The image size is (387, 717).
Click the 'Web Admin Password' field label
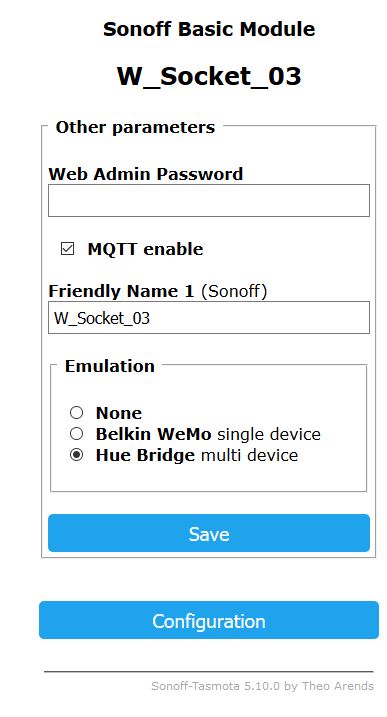point(145,174)
